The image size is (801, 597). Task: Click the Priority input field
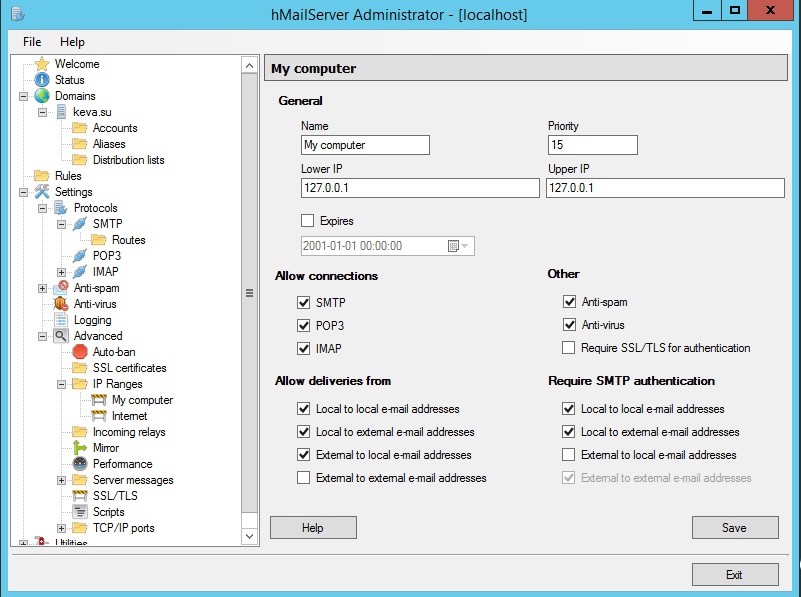pos(593,145)
